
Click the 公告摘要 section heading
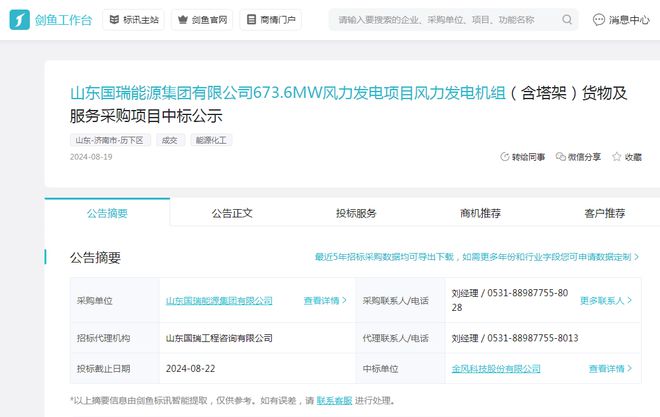pos(95,257)
